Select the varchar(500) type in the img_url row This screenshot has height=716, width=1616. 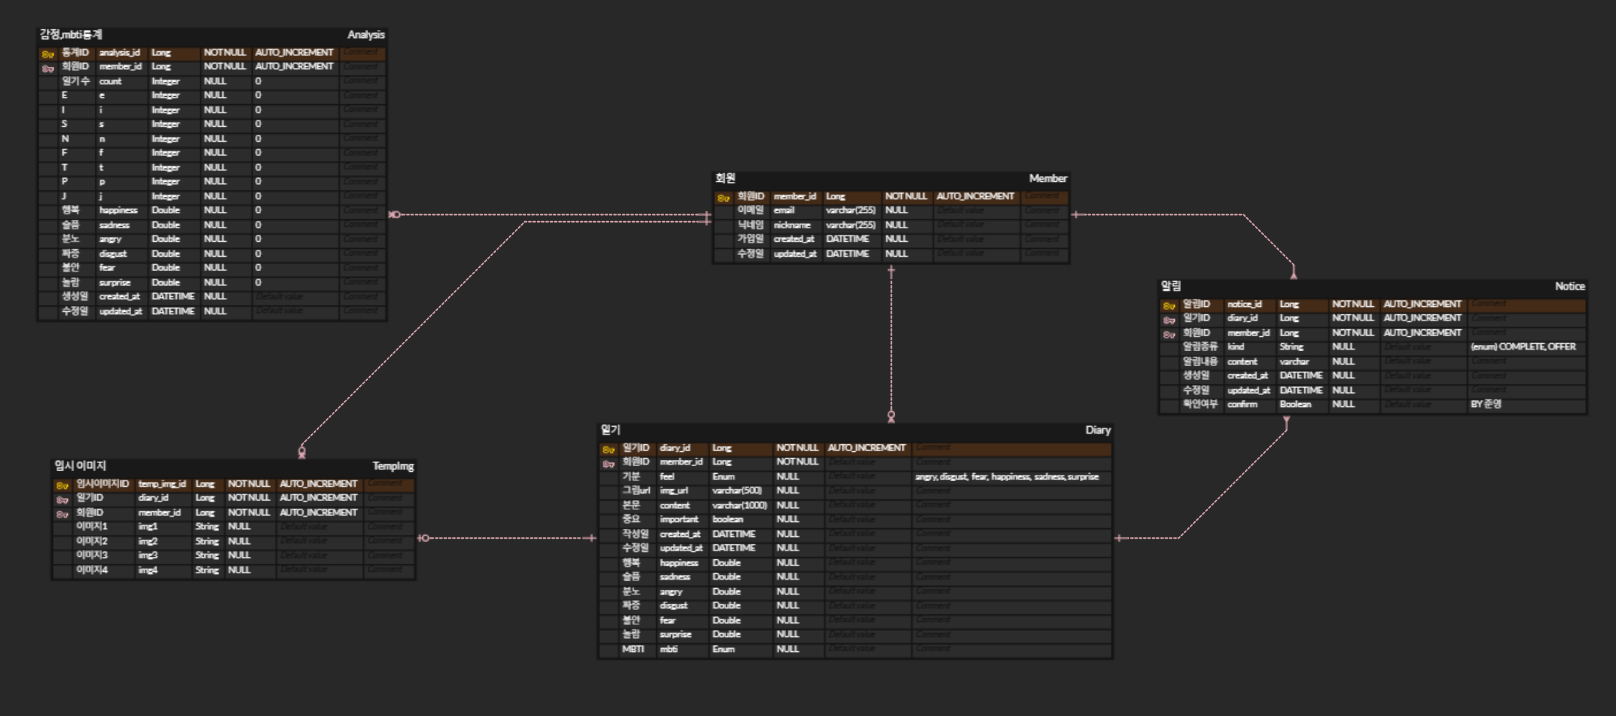[x=737, y=491]
